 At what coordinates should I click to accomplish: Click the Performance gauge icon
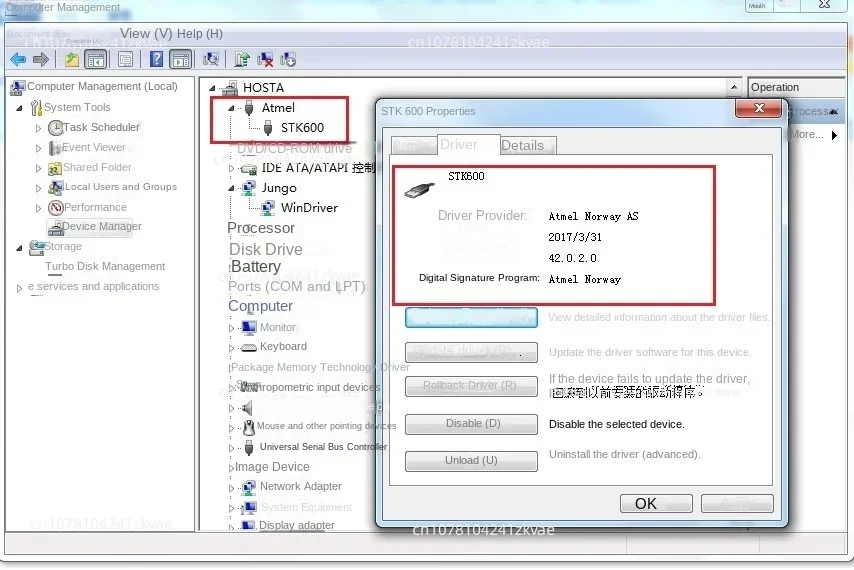tap(56, 207)
